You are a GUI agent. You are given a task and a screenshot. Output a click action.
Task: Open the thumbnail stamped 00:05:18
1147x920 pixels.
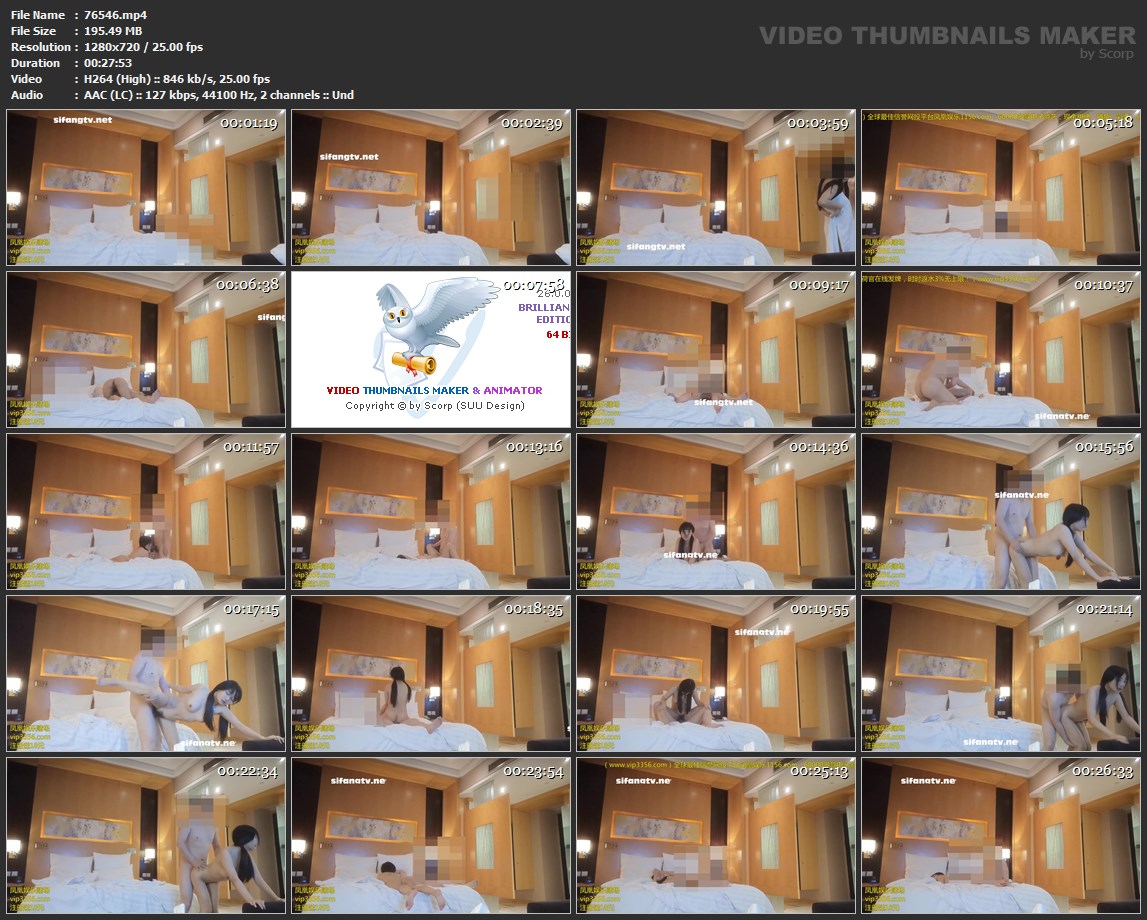[1001, 187]
